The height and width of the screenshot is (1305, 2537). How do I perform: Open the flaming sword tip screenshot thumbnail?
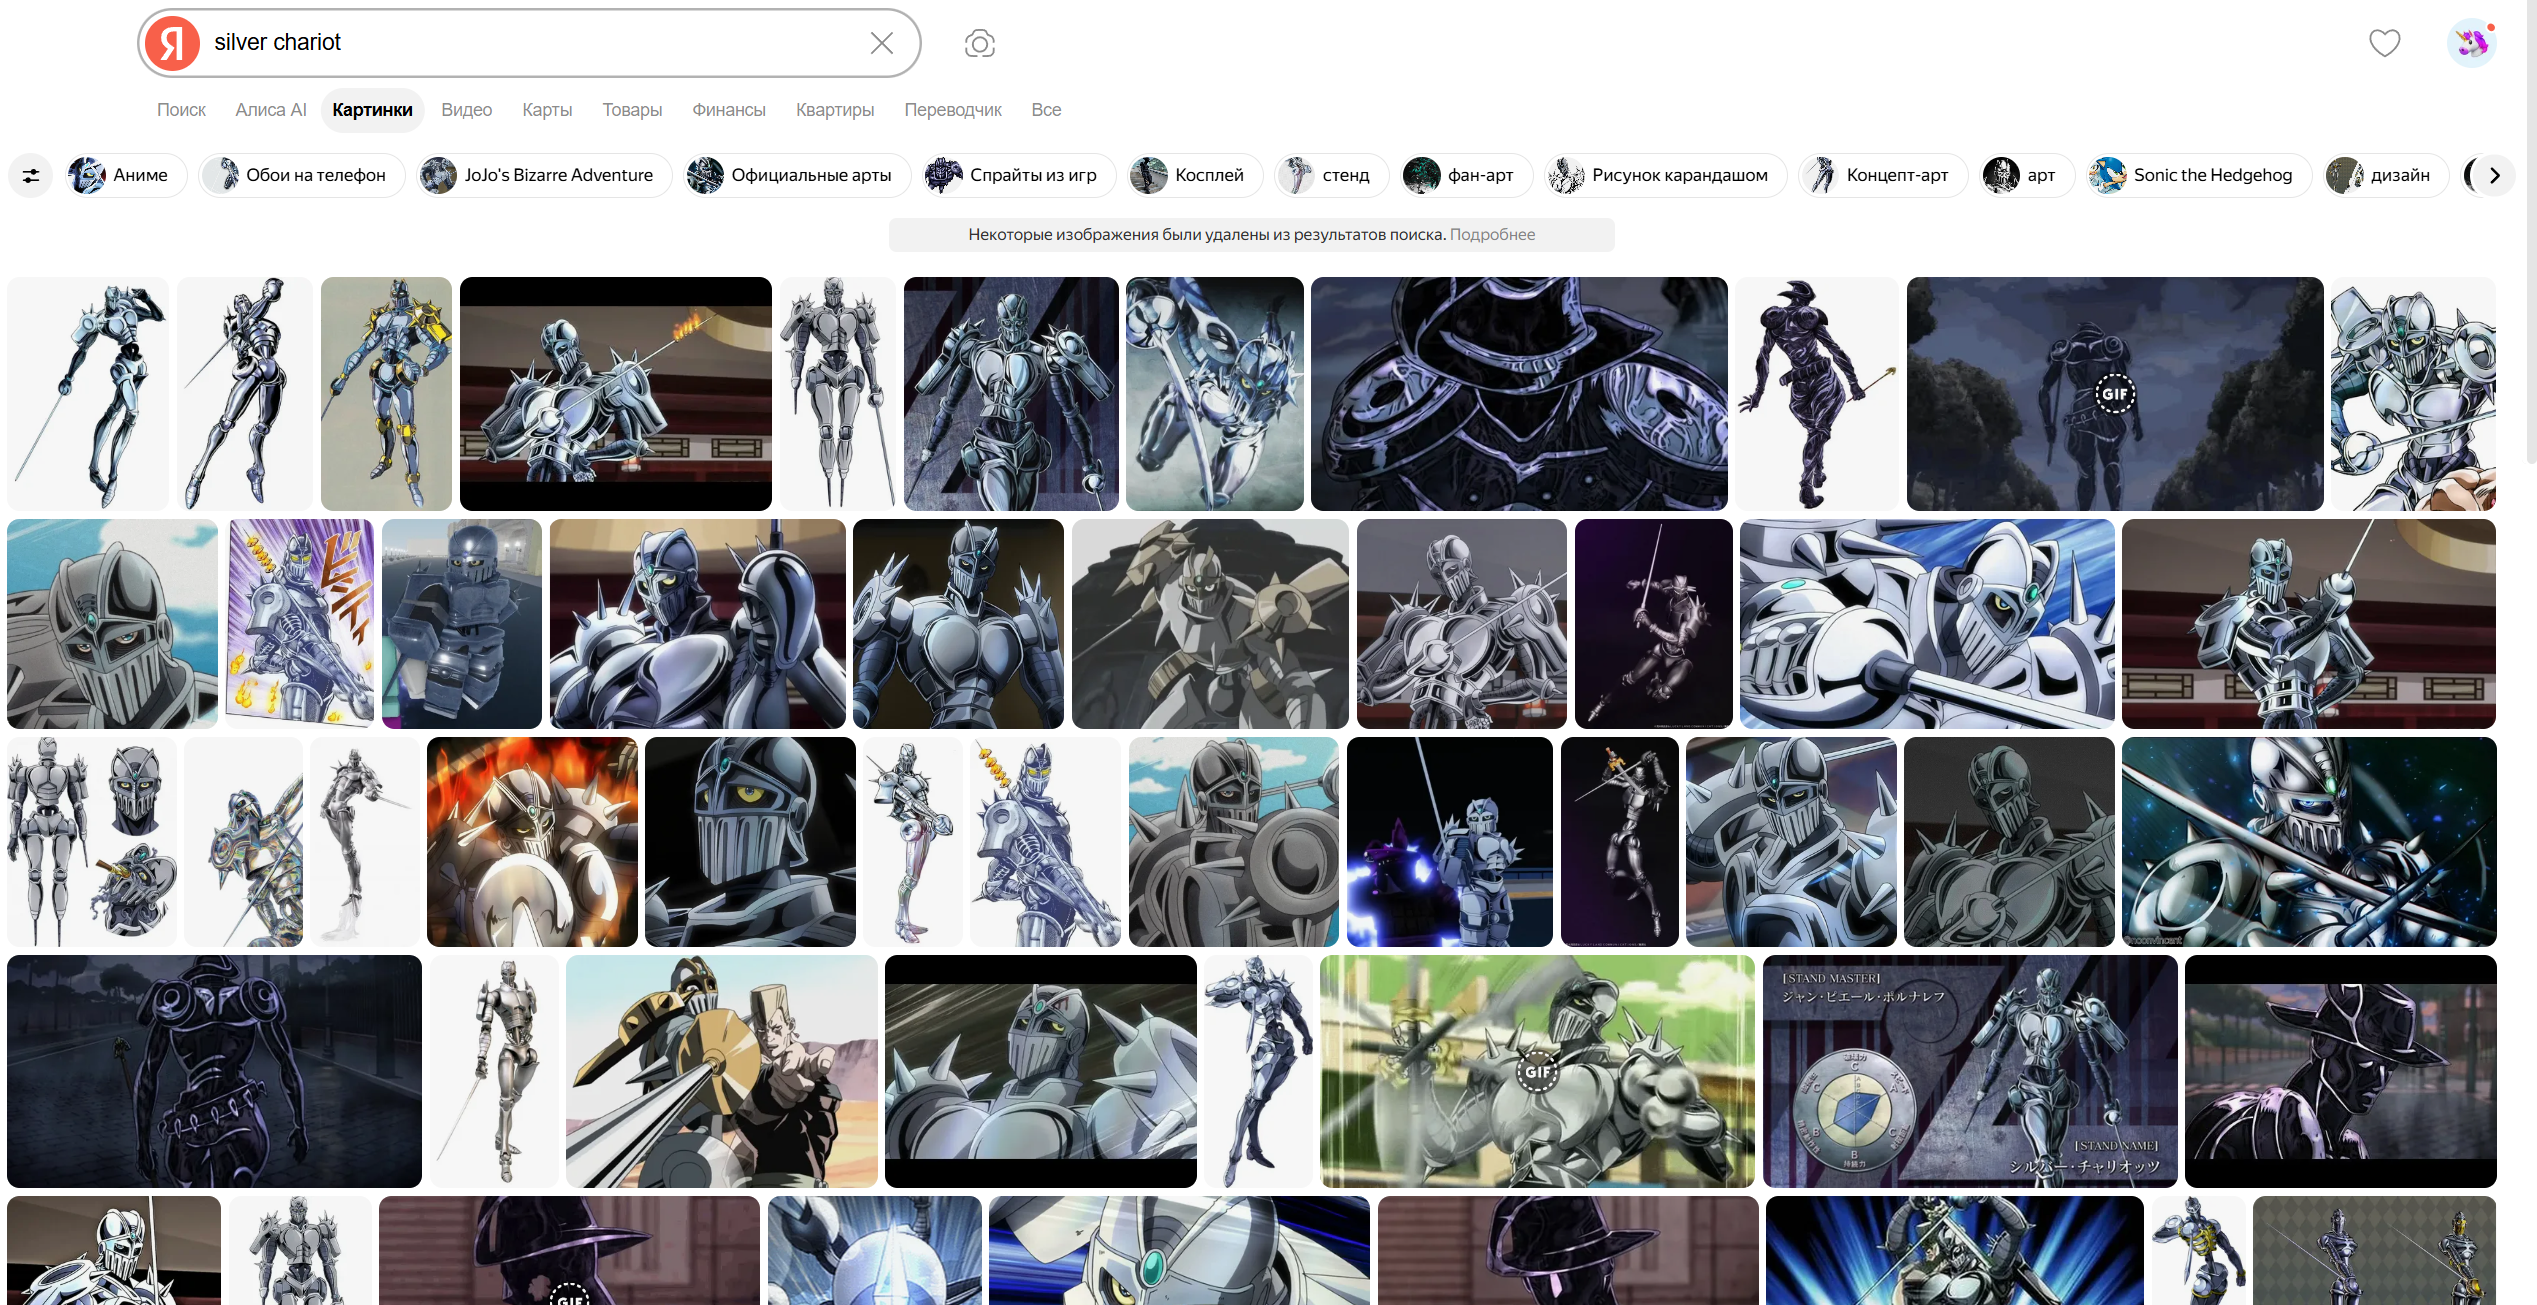(x=616, y=394)
